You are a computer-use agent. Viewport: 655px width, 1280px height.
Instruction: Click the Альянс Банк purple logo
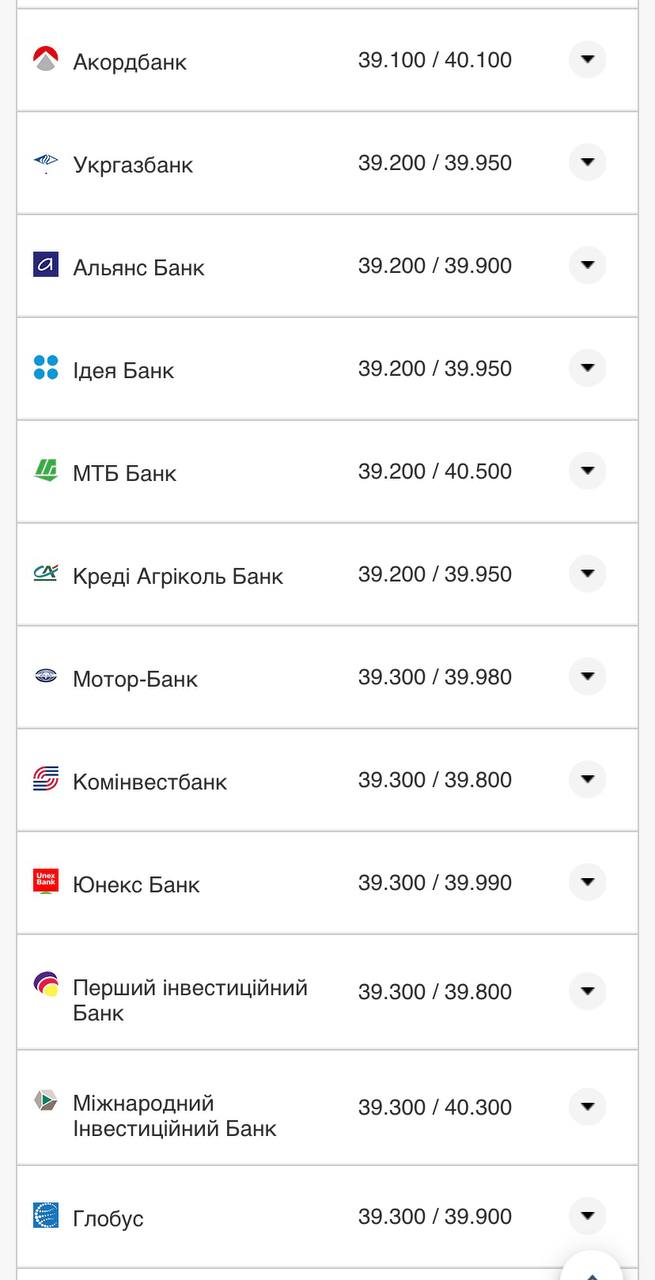[x=45, y=265]
